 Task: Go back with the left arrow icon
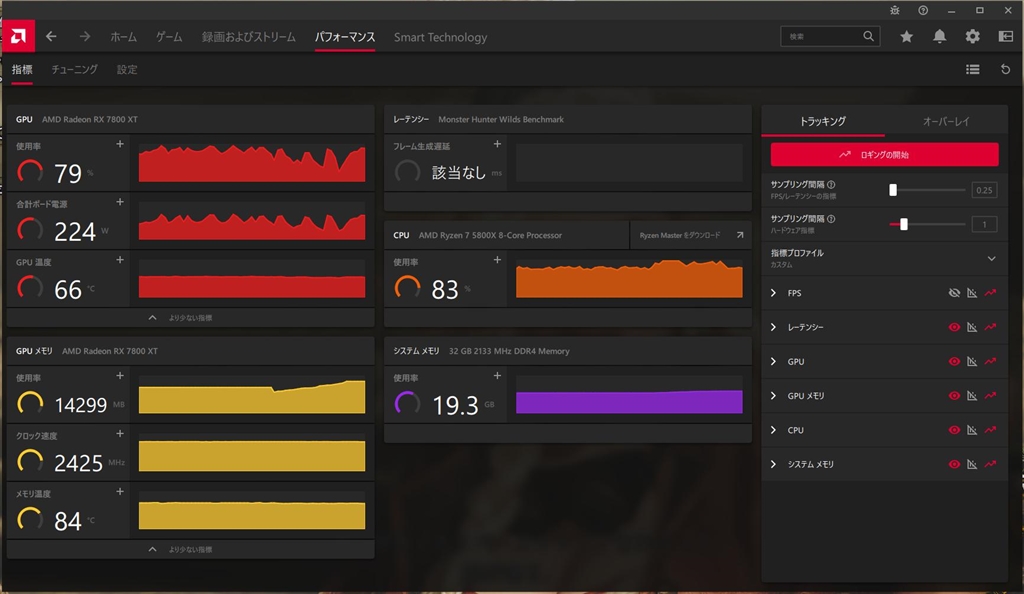point(51,37)
